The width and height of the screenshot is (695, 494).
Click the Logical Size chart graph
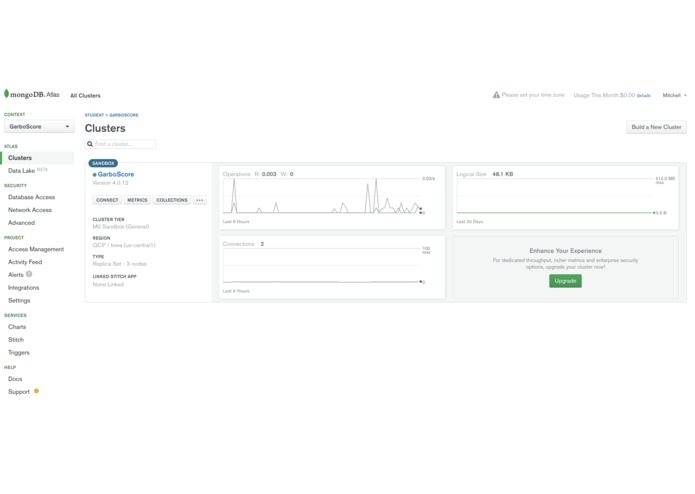556,196
